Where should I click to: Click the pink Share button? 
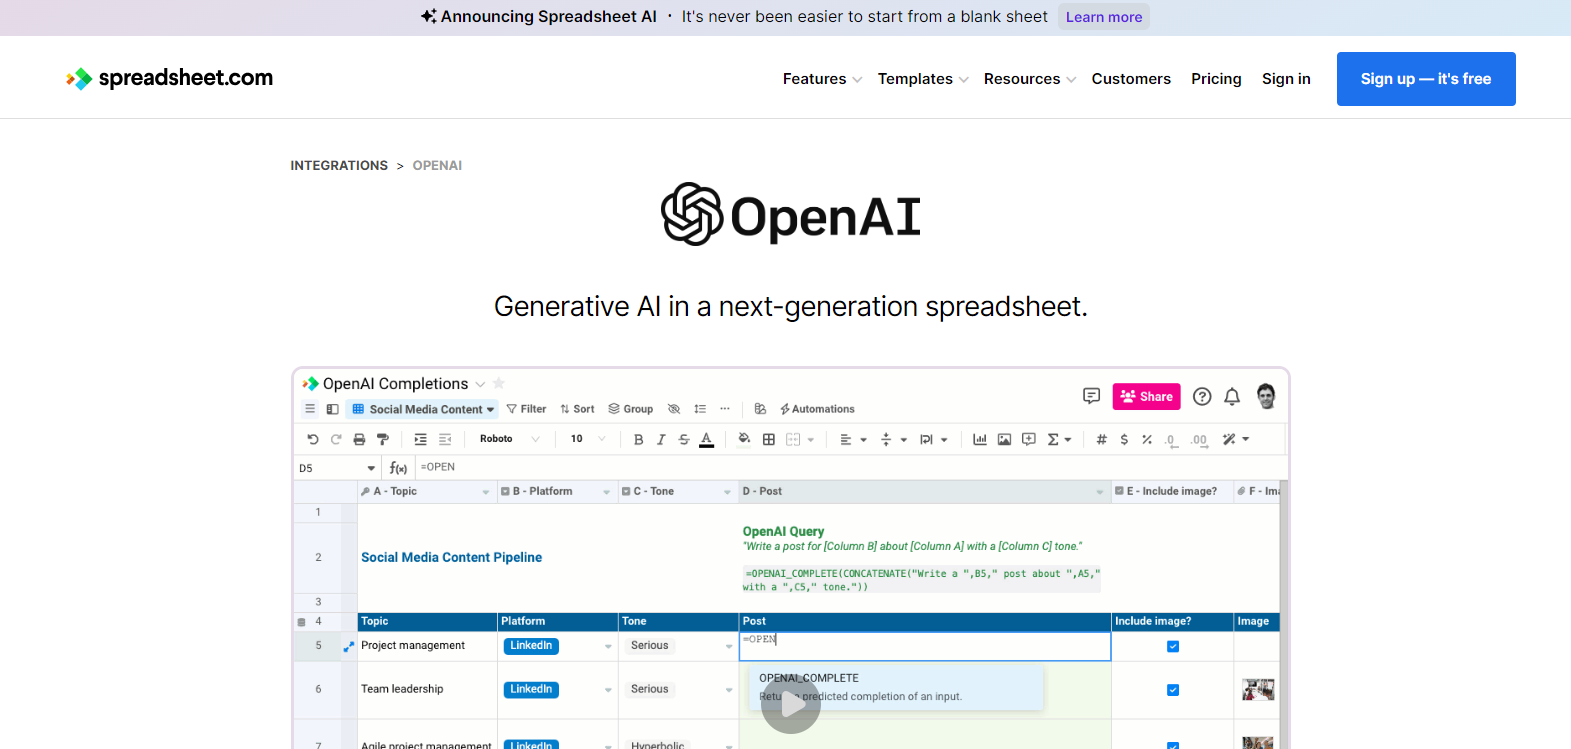pyautogui.click(x=1146, y=396)
